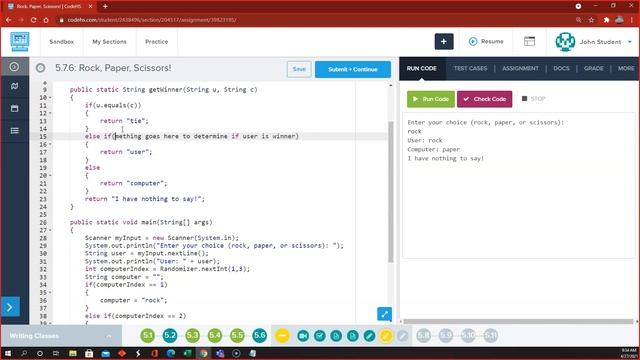The height and width of the screenshot is (360, 640).
Task: Open Windows Start menu
Action: tap(8, 353)
